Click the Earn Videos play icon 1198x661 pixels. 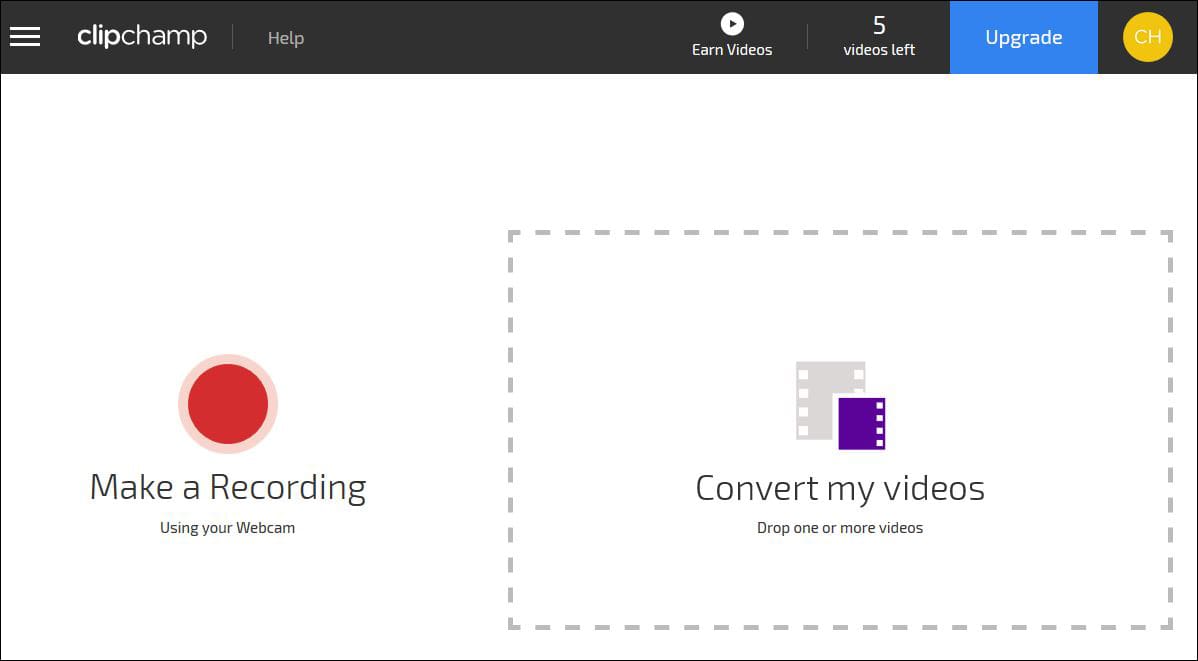732,23
